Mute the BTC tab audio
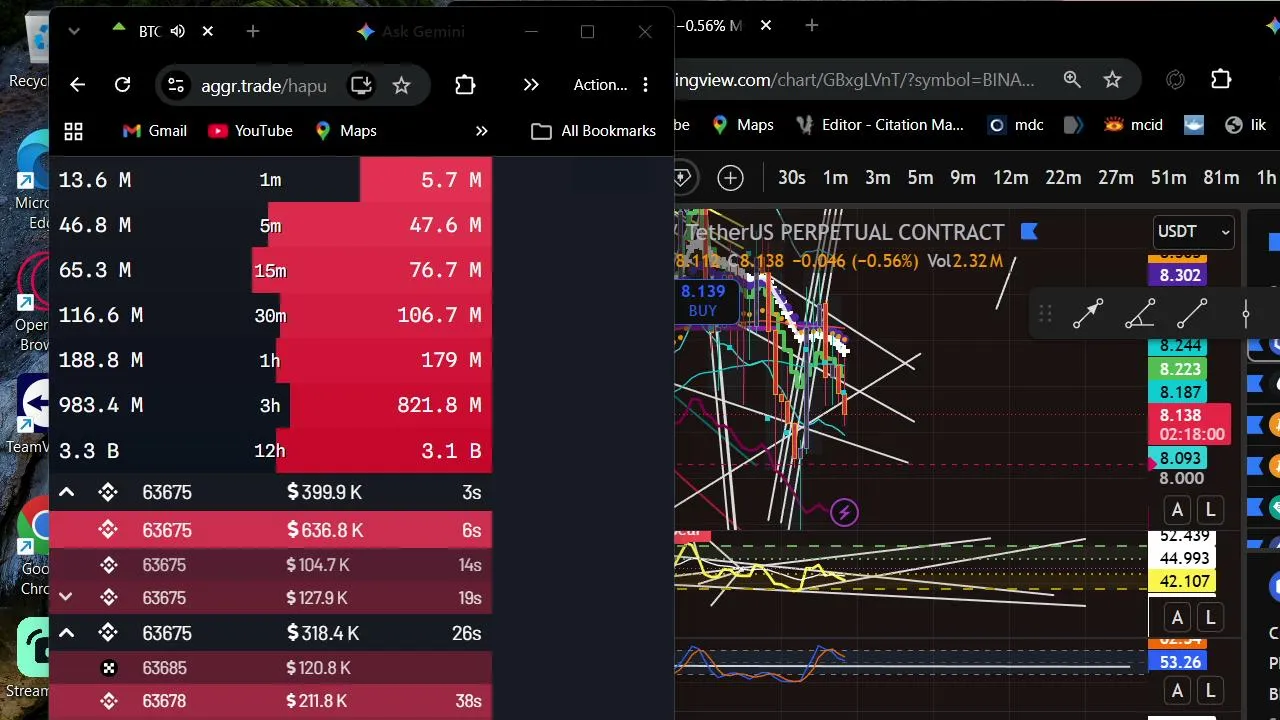1280x720 pixels. click(178, 31)
